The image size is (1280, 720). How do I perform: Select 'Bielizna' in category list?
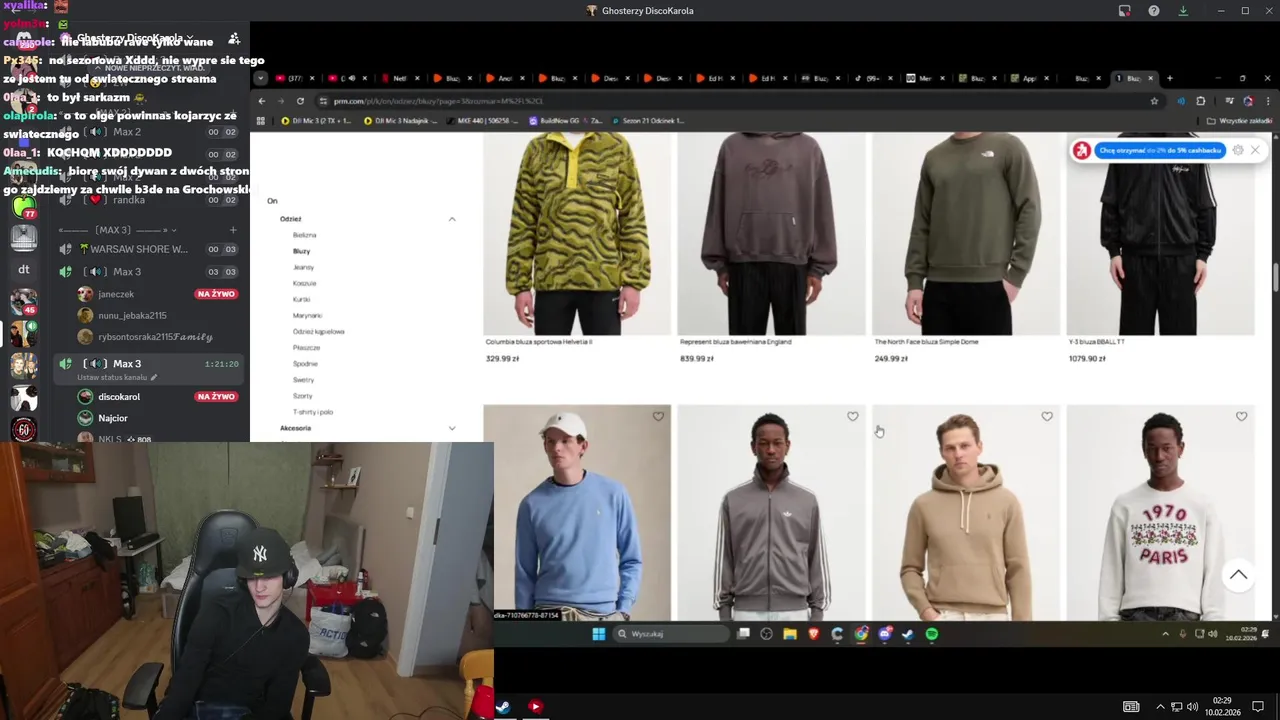304,235
